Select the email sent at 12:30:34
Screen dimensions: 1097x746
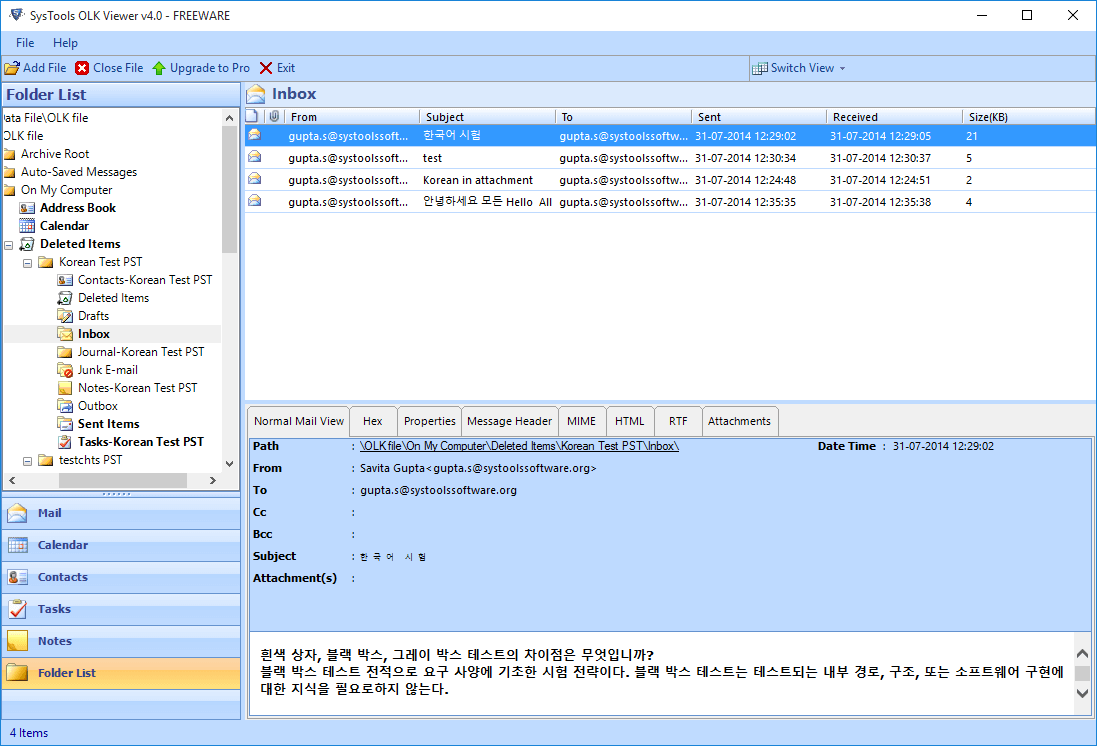coord(670,157)
